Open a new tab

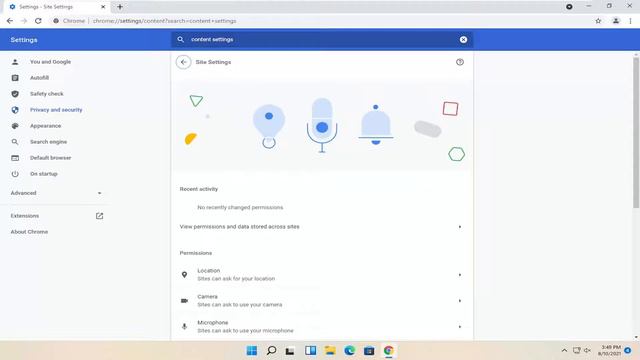click(x=120, y=7)
